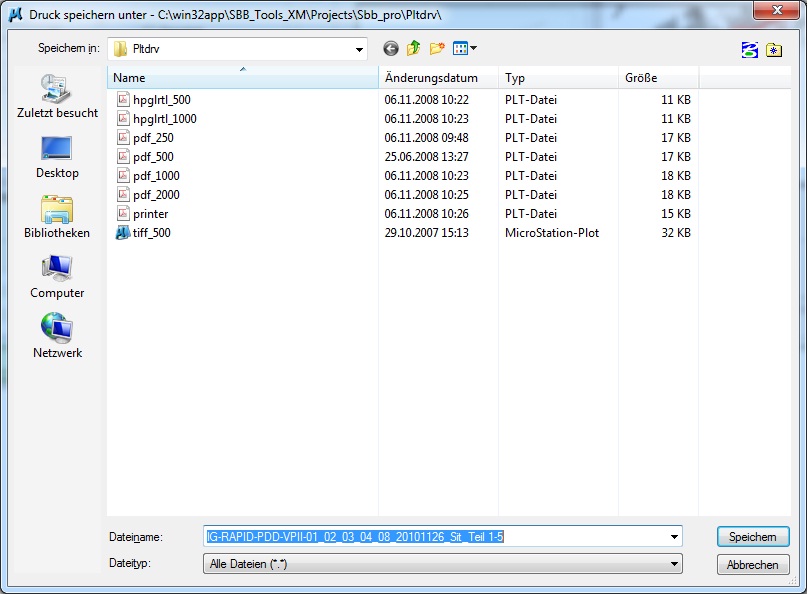Image resolution: width=808 pixels, height=594 pixels.
Task: Open the Dateityp combo box
Action: (443, 564)
